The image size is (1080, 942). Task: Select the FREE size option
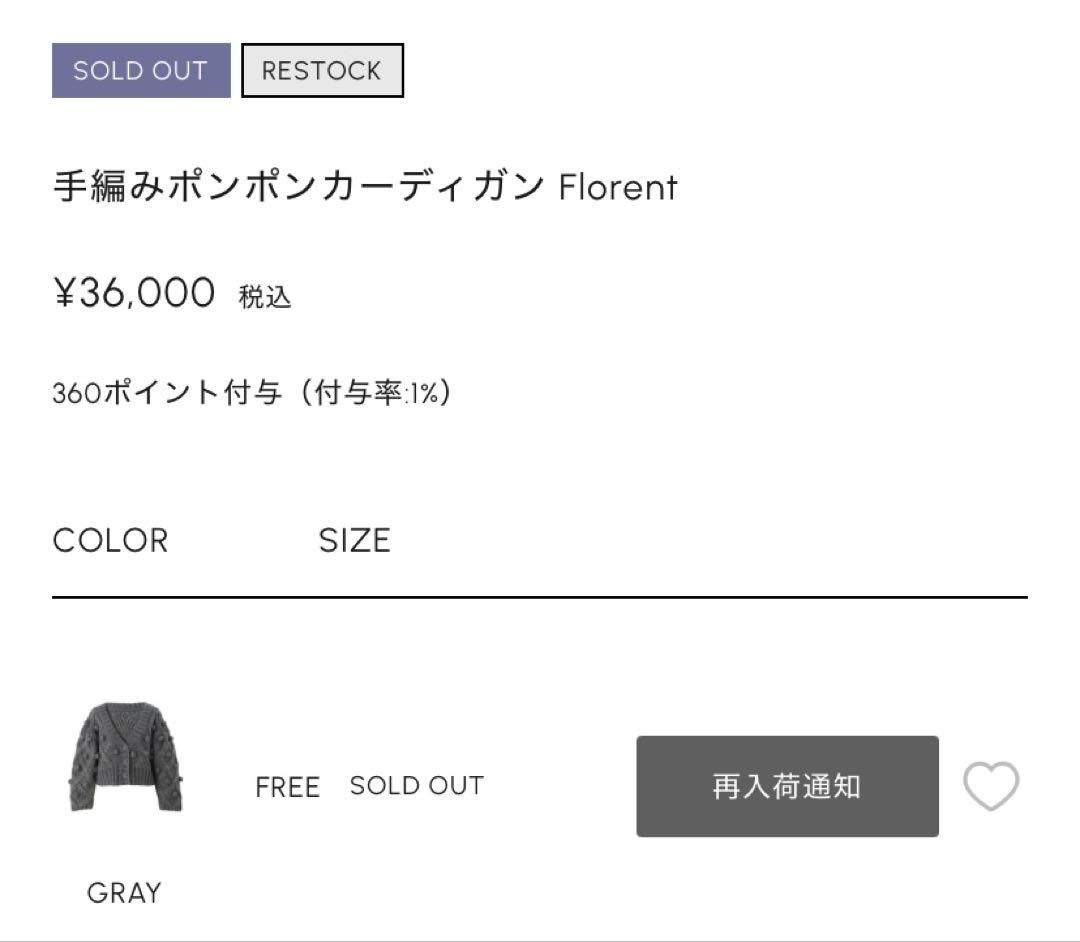tap(287, 787)
